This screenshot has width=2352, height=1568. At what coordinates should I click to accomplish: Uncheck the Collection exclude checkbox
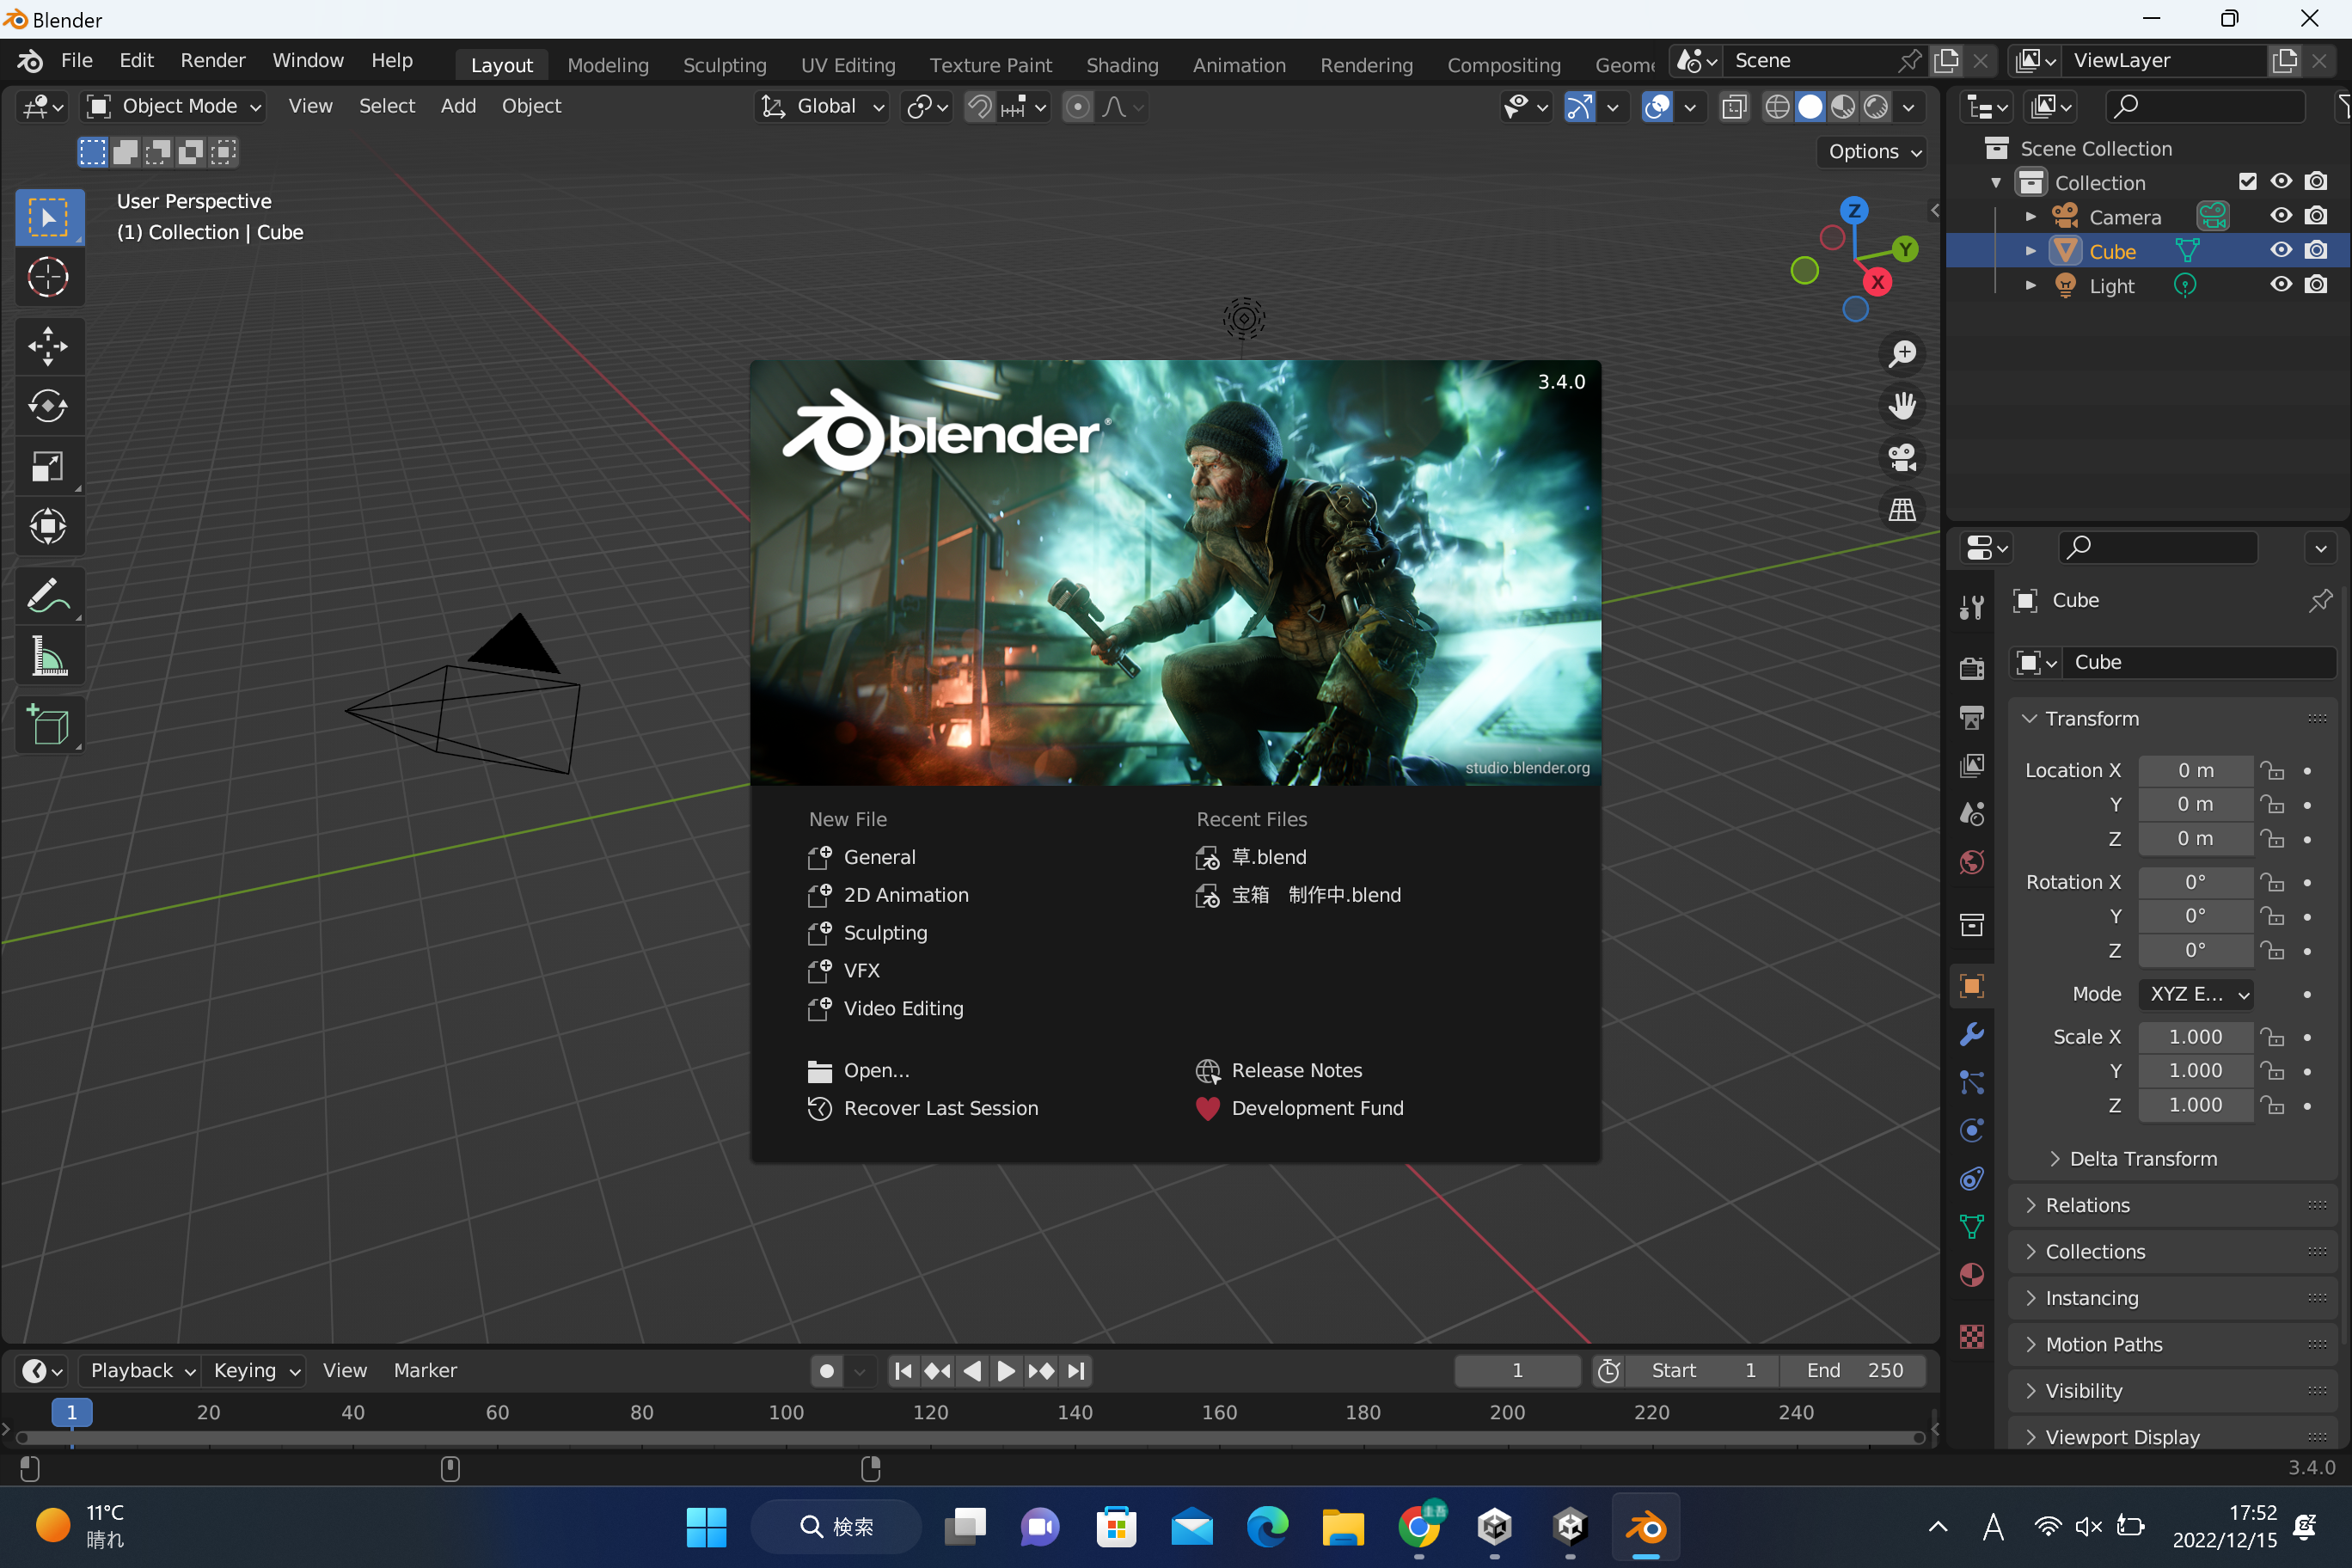click(2247, 181)
